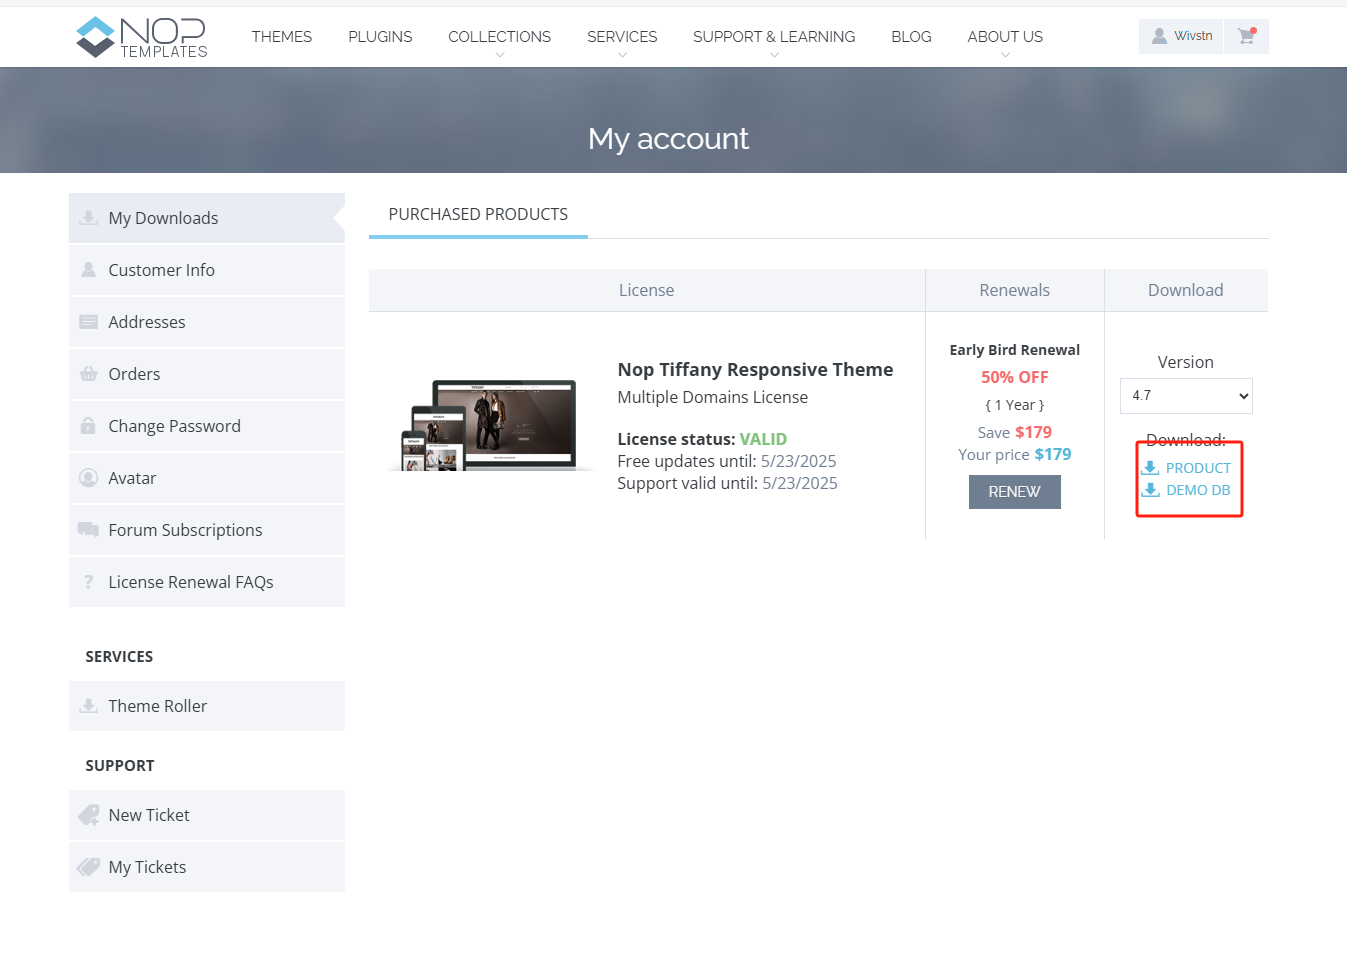The image size is (1347, 968).
Task: Click the Customer Info person icon
Action: click(89, 270)
